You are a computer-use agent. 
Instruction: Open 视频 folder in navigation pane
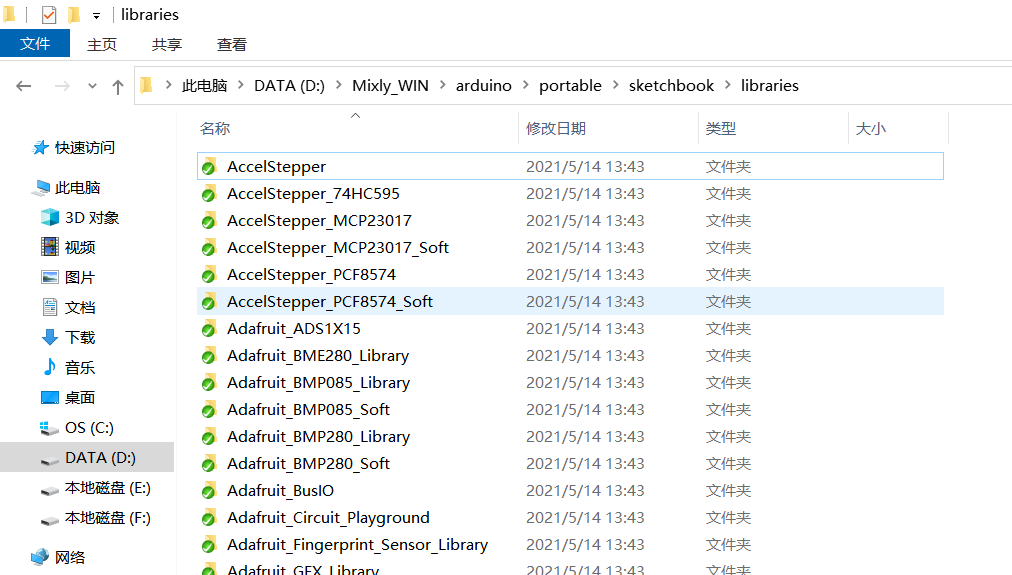pos(80,247)
